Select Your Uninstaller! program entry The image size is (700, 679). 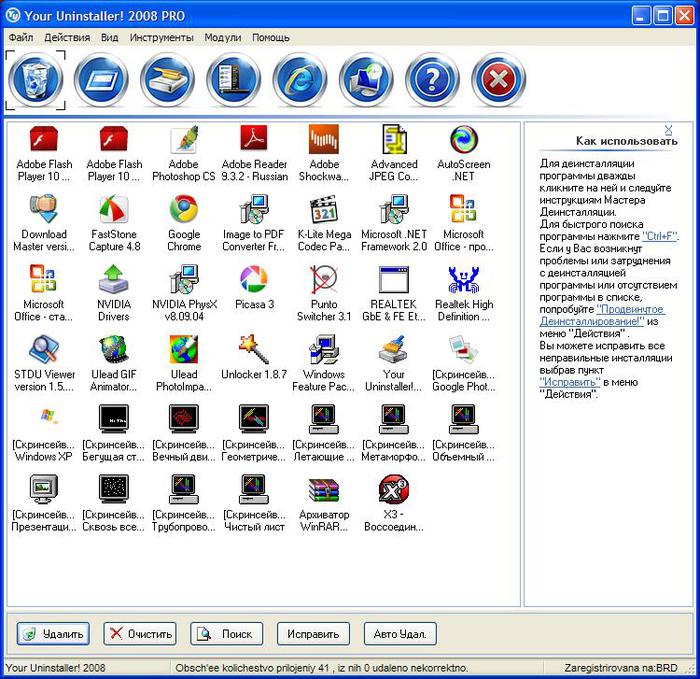coord(394,363)
